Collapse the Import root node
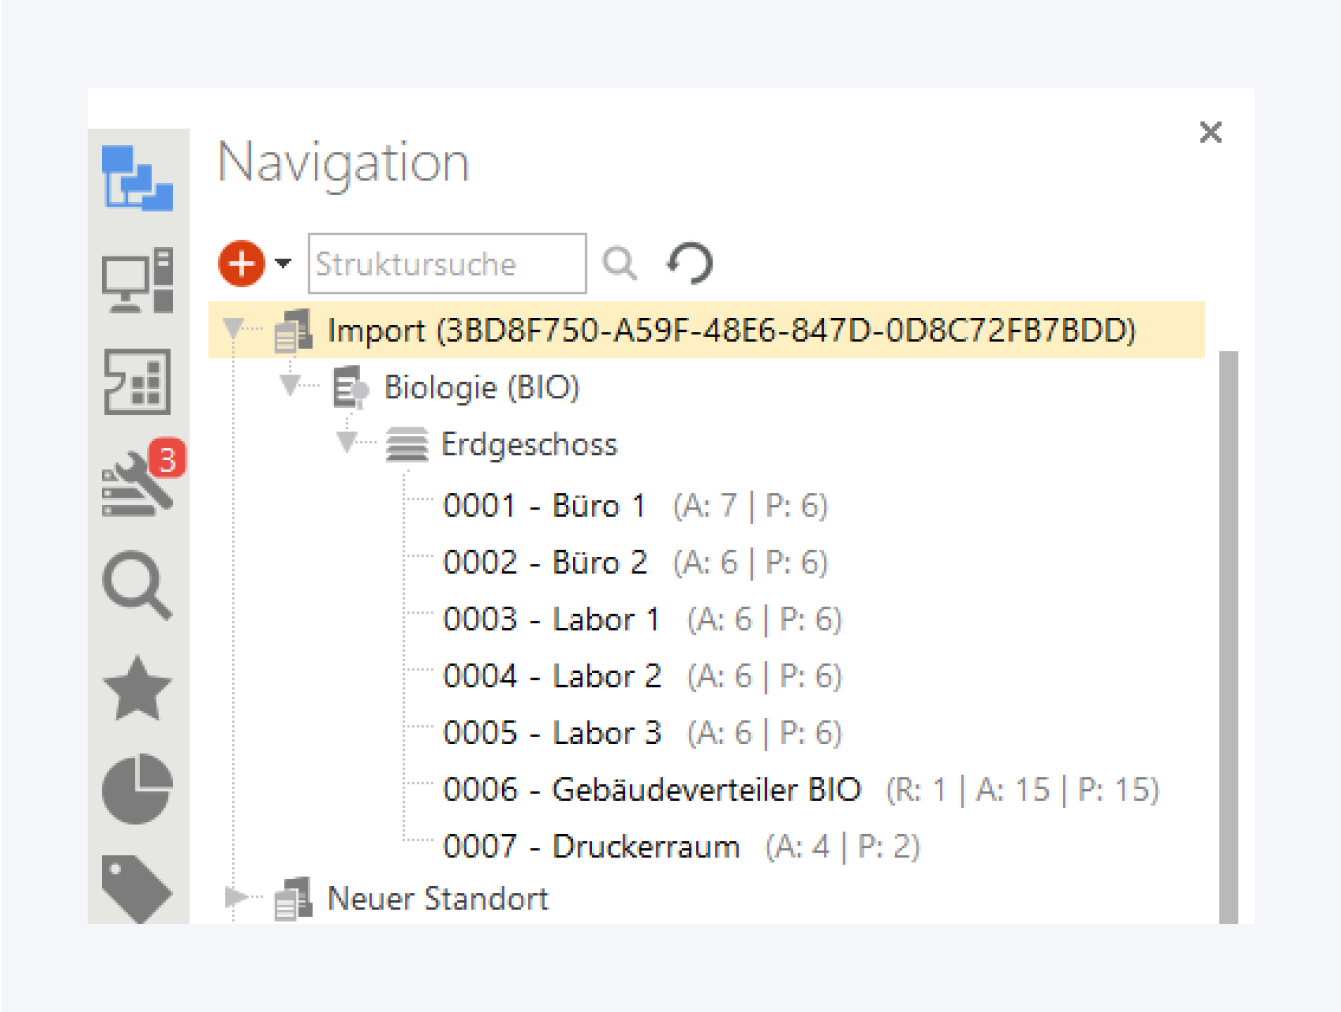The width and height of the screenshot is (1341, 1012). click(x=234, y=328)
